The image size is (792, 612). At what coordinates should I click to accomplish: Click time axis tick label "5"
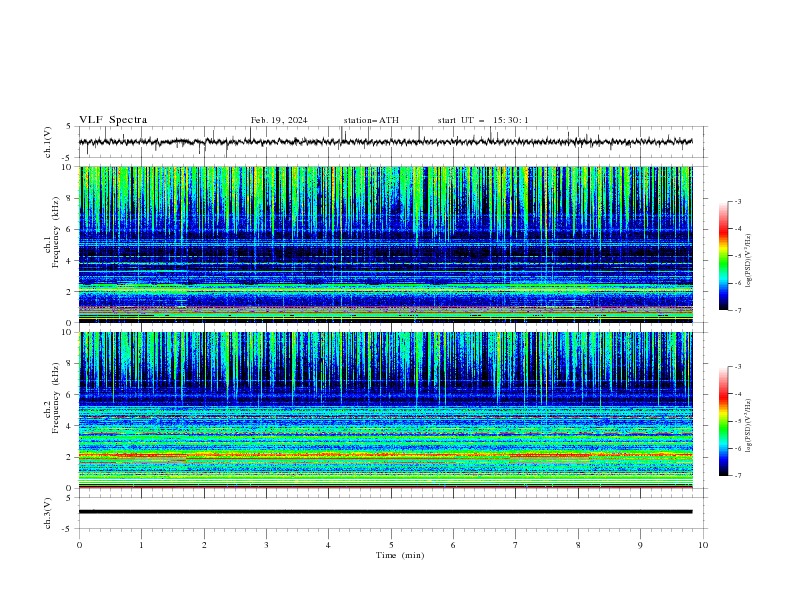tap(391, 545)
